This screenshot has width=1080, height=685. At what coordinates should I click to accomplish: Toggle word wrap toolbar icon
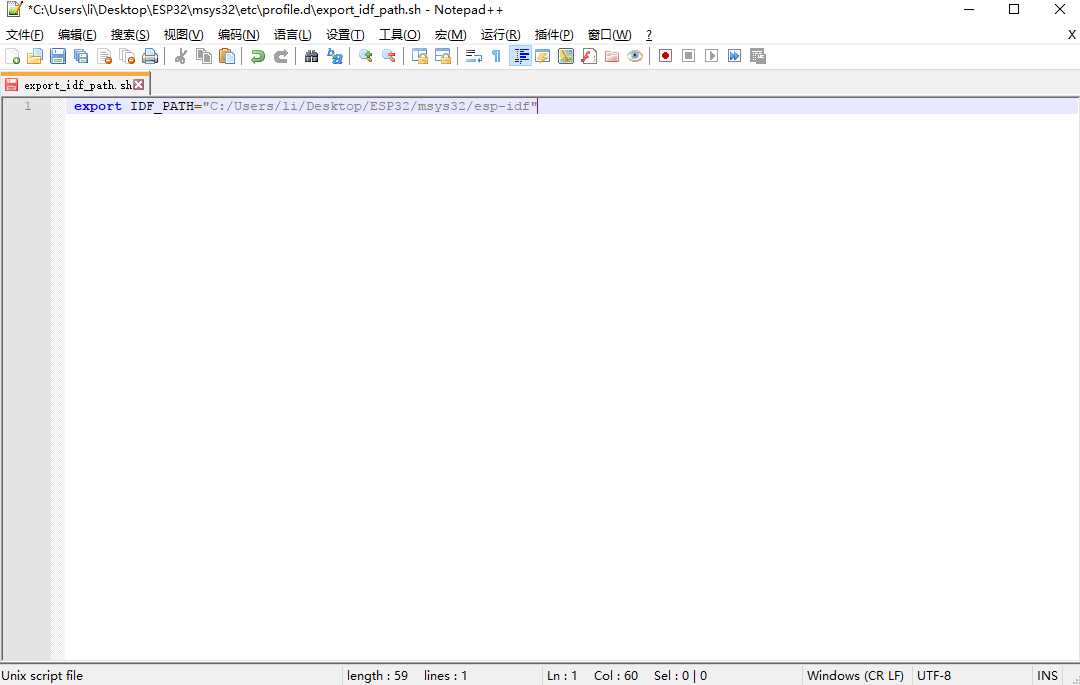pyautogui.click(x=474, y=56)
